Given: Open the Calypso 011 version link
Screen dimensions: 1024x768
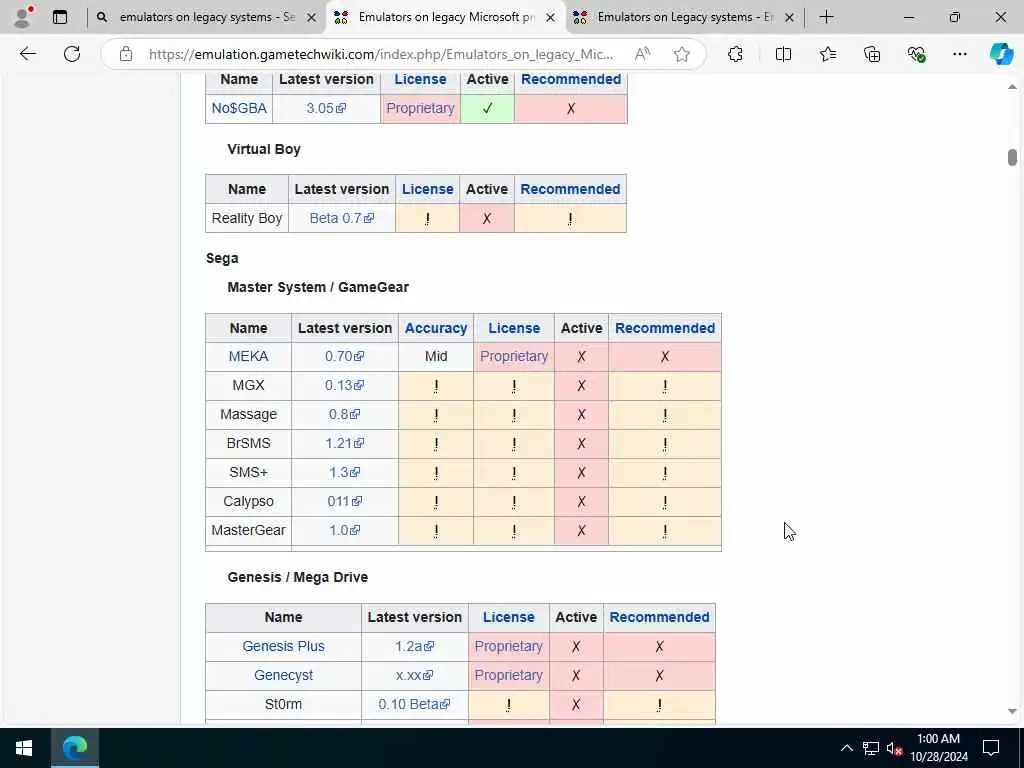Looking at the screenshot, I should click(344, 501).
